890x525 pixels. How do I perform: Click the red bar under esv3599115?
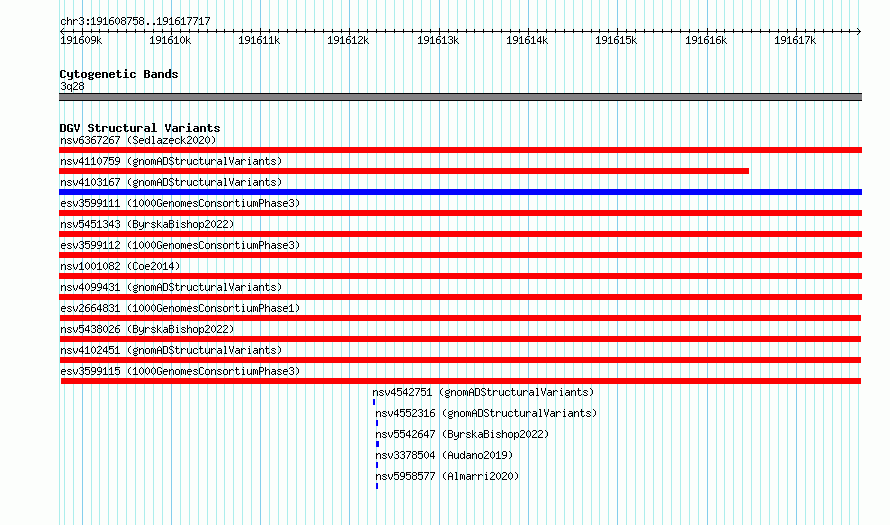coord(461,381)
